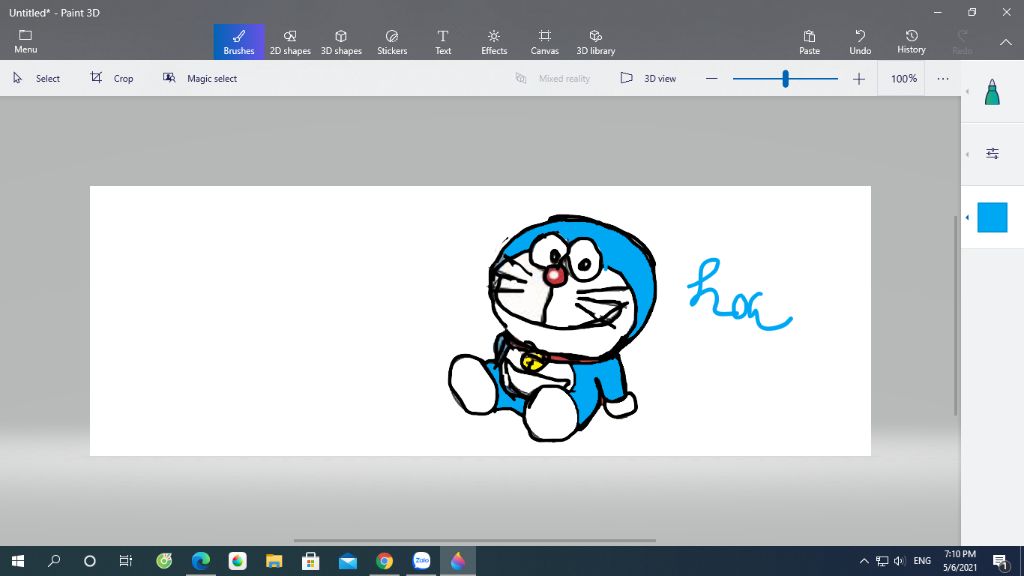Toggle 3D view
The height and width of the screenshot is (576, 1024).
648,78
